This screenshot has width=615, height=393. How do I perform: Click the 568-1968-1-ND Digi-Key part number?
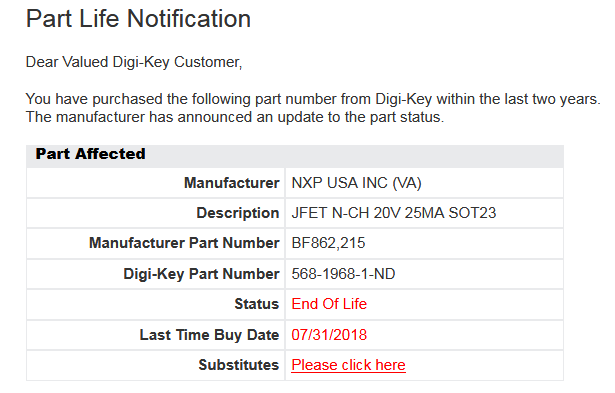(343, 274)
